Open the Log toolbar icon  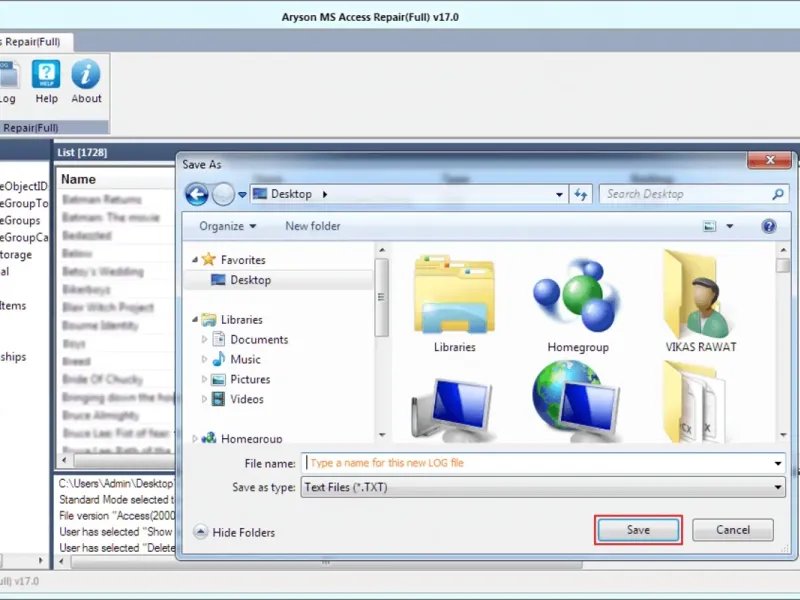click(9, 82)
